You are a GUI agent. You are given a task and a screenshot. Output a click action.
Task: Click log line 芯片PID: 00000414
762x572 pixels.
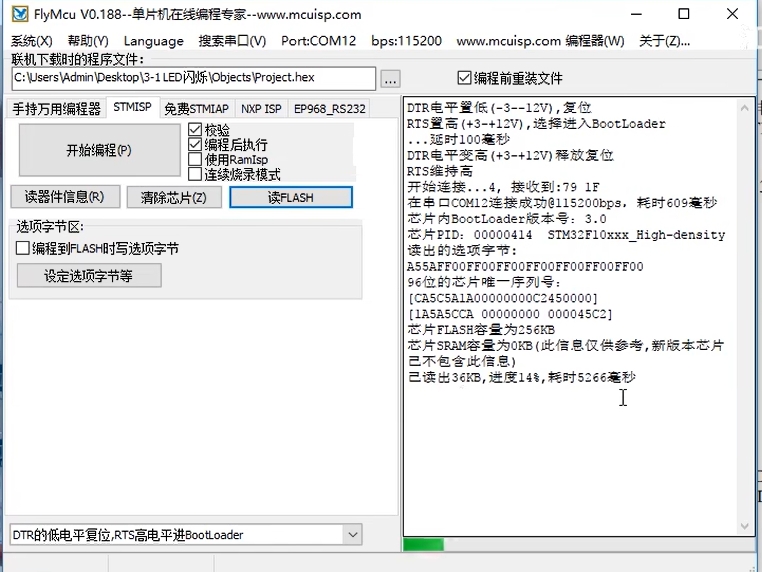point(566,235)
